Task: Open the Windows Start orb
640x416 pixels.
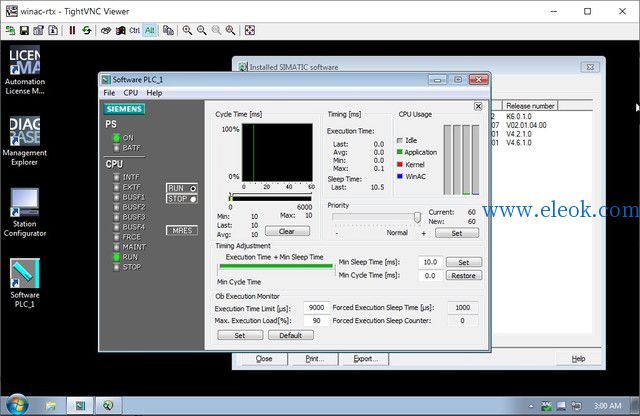Action: pos(17,405)
